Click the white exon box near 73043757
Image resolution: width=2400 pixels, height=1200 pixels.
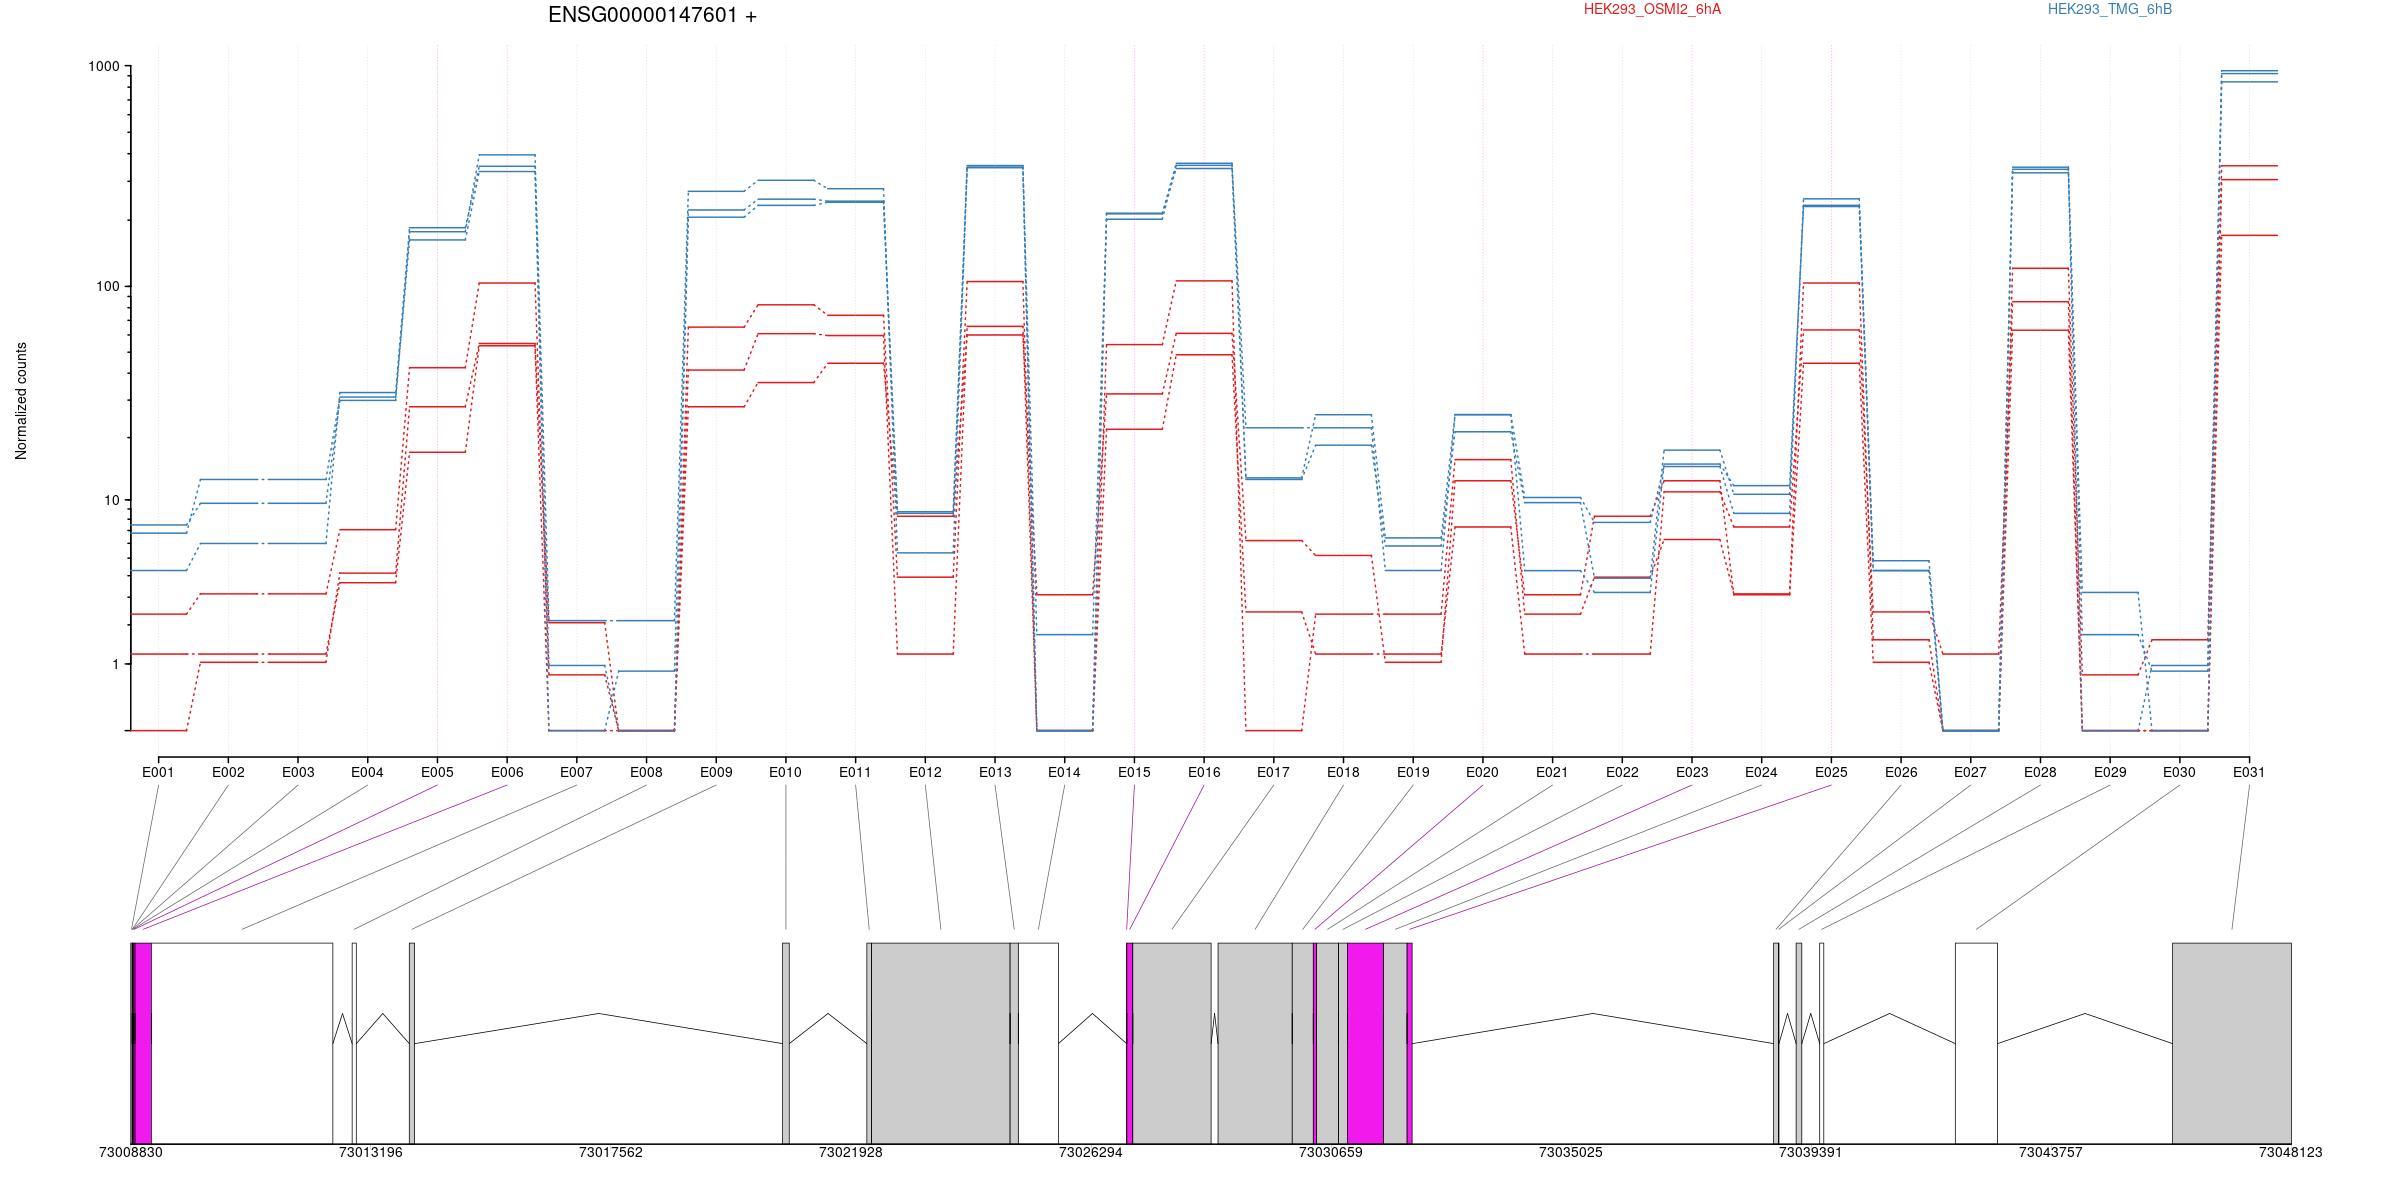[x=1976, y=1043]
